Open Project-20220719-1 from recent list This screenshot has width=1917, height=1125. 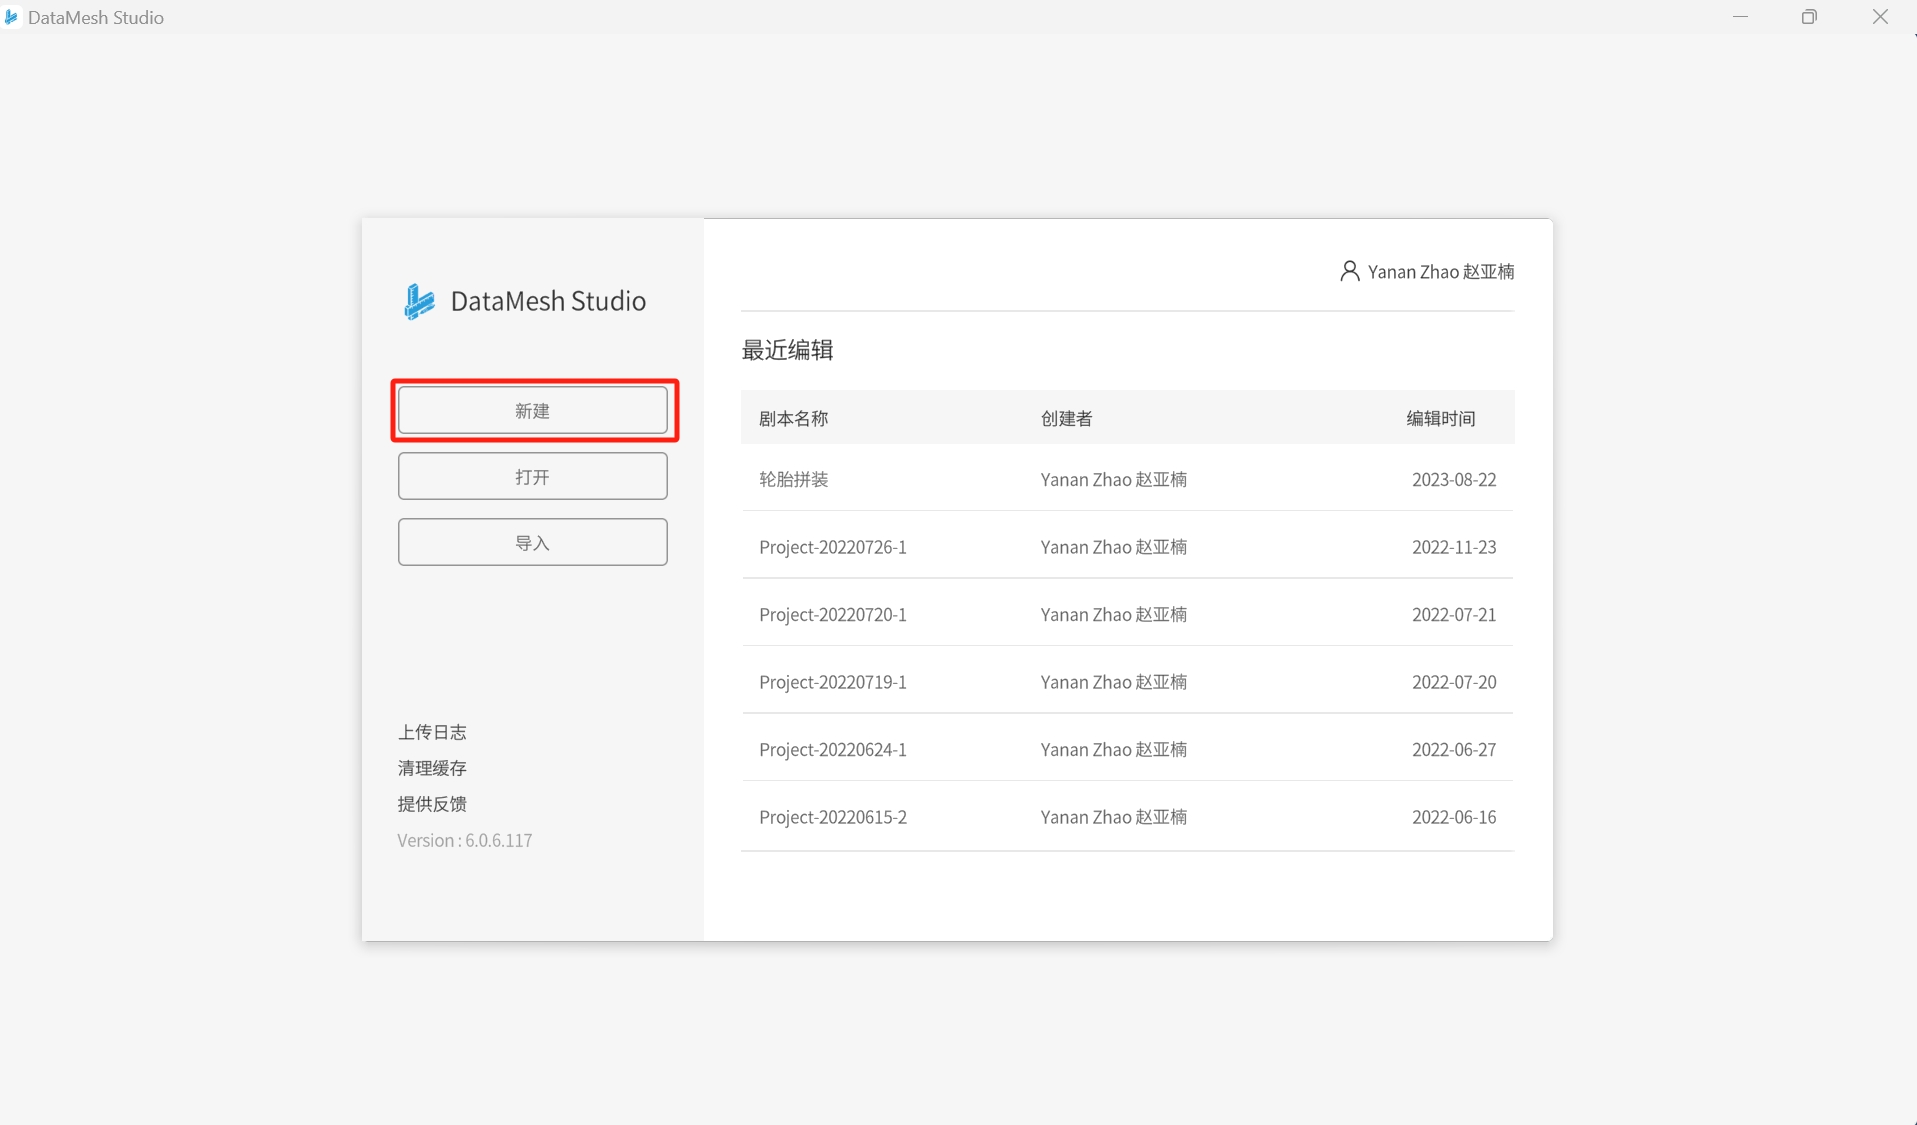1127,681
